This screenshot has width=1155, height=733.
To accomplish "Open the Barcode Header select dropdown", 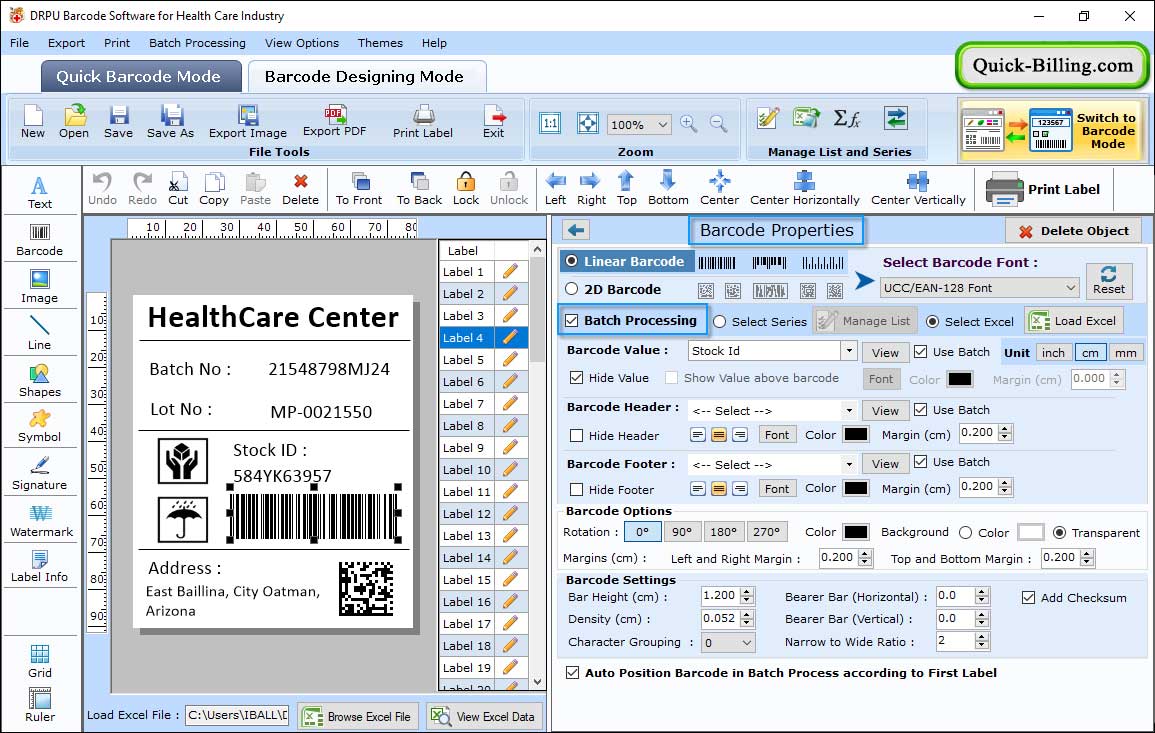I will pos(849,410).
